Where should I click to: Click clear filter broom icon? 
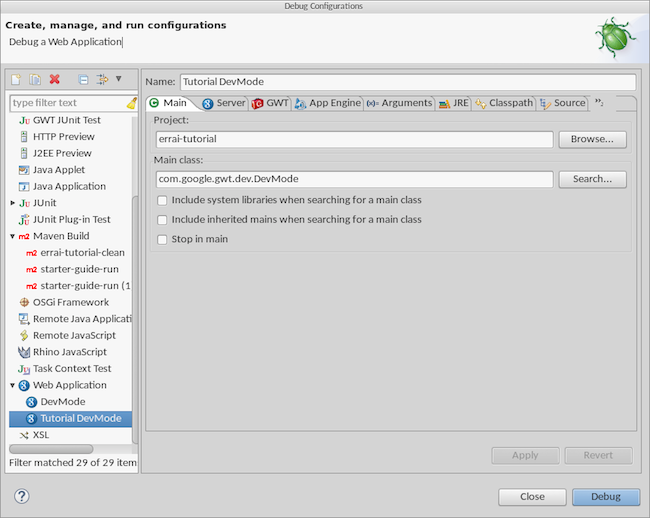coord(132,103)
